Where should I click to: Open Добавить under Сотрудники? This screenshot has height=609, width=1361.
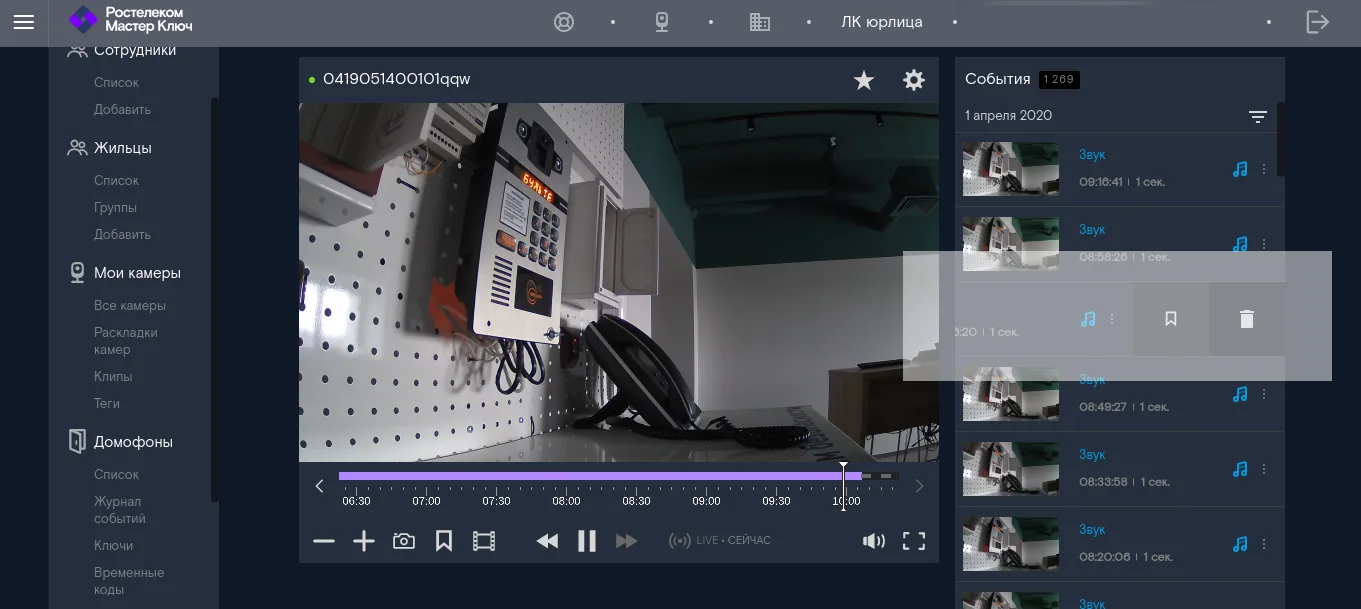point(122,110)
